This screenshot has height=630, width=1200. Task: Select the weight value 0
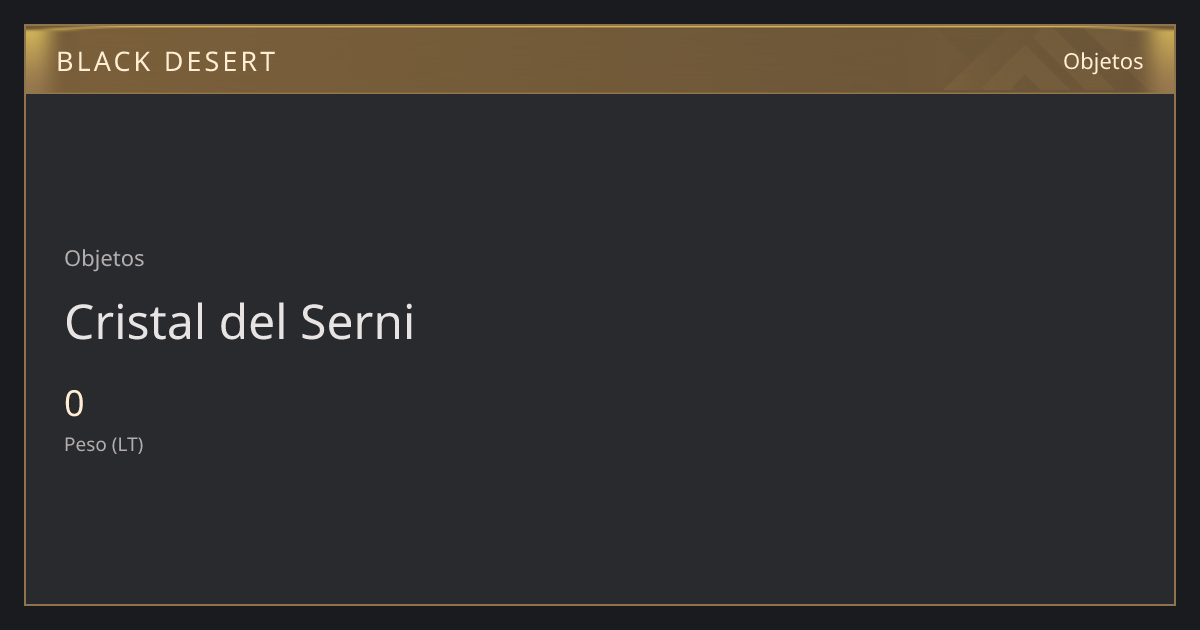tap(74, 404)
